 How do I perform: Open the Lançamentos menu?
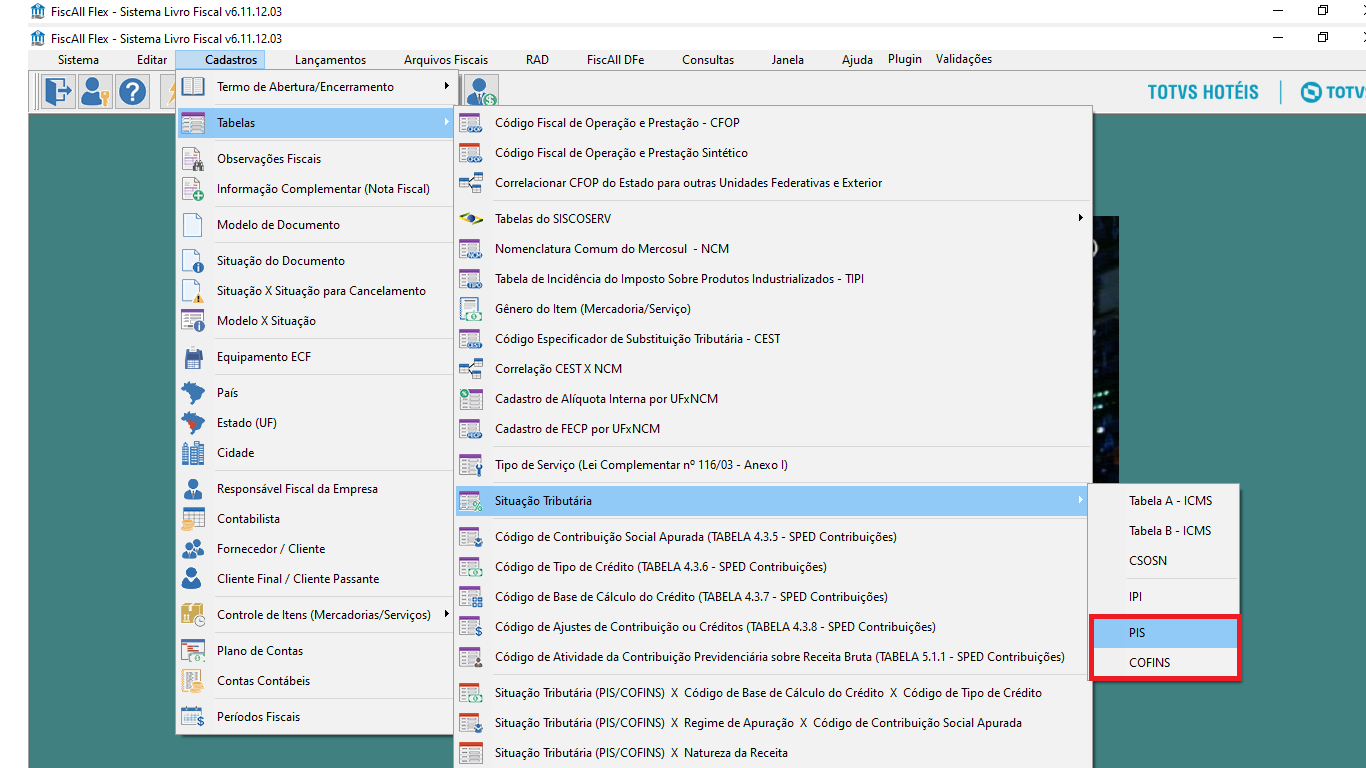330,60
